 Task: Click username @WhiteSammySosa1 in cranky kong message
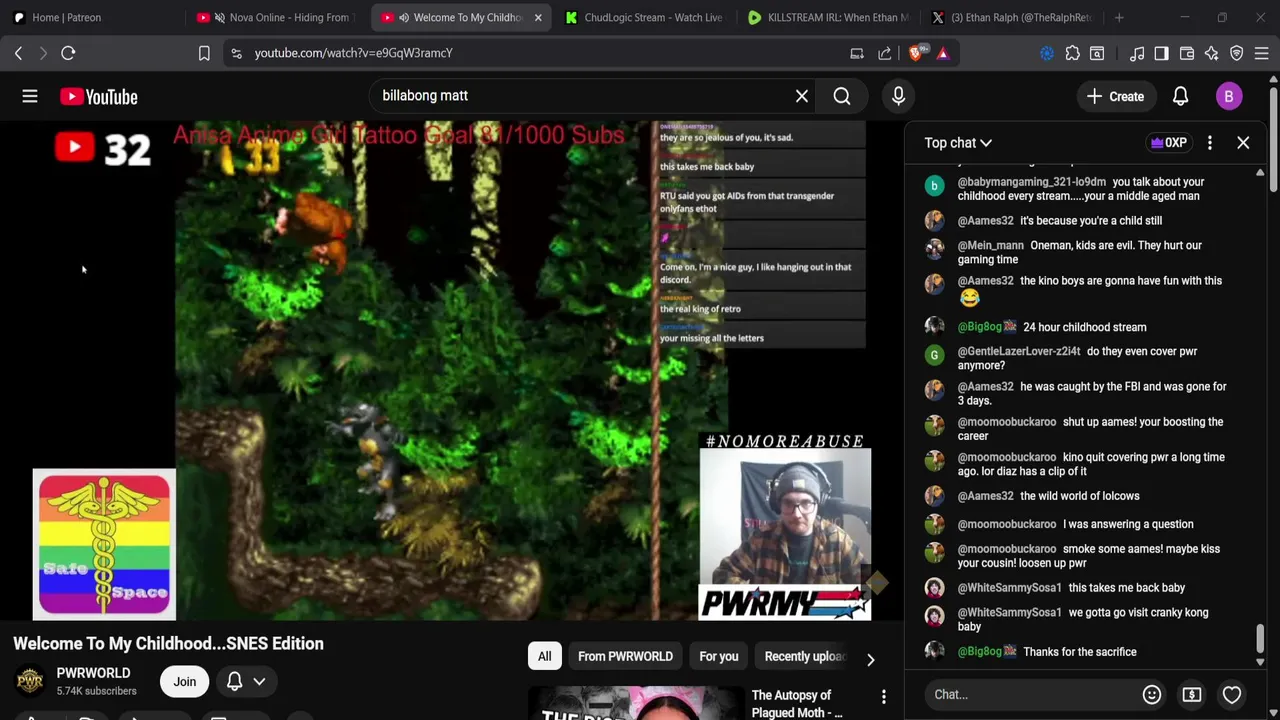[x=1009, y=612]
